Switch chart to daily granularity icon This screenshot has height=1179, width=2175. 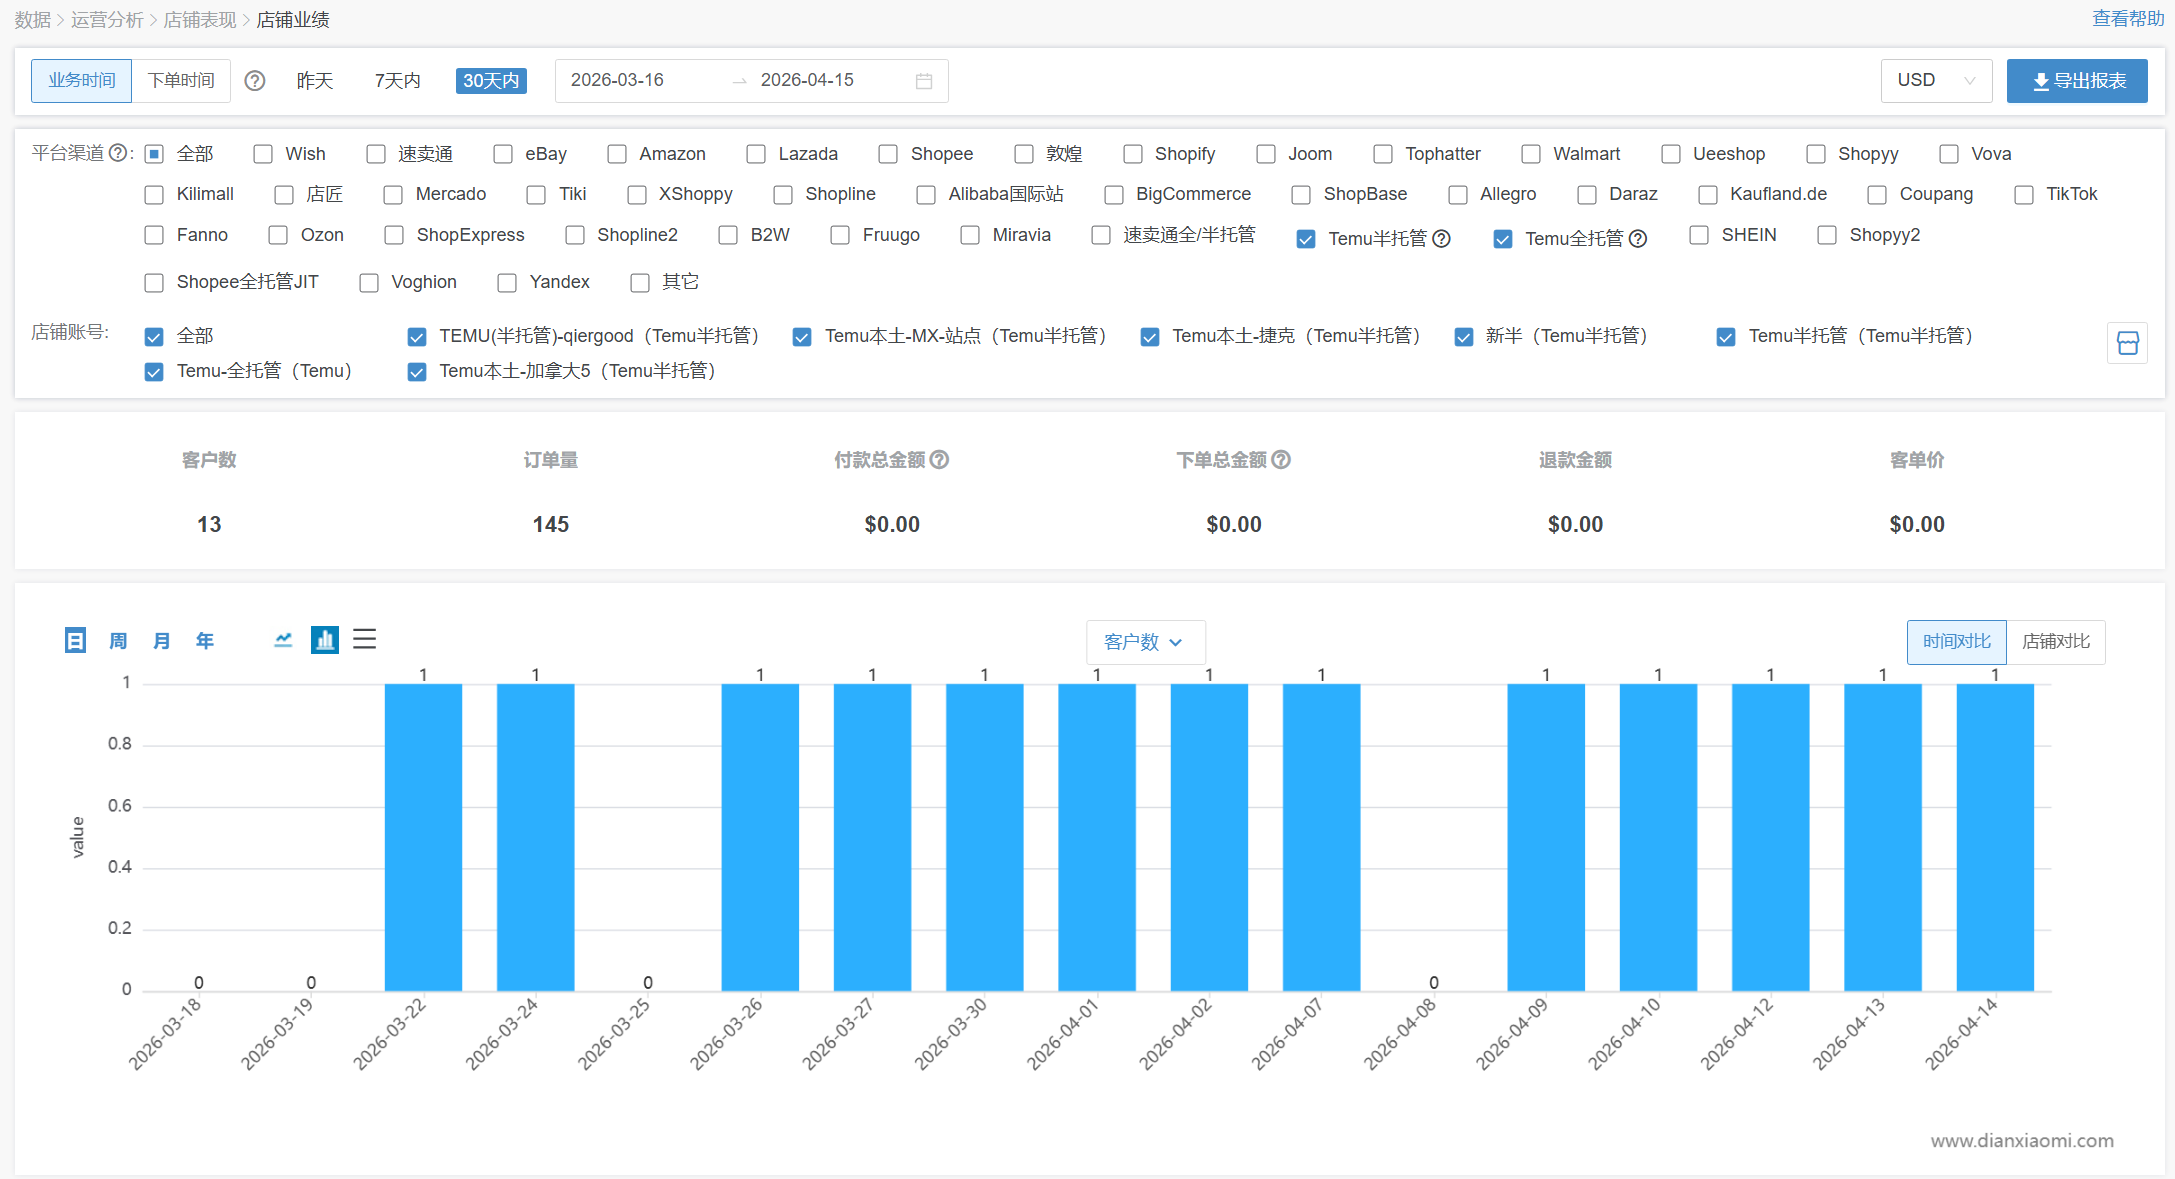(75, 640)
